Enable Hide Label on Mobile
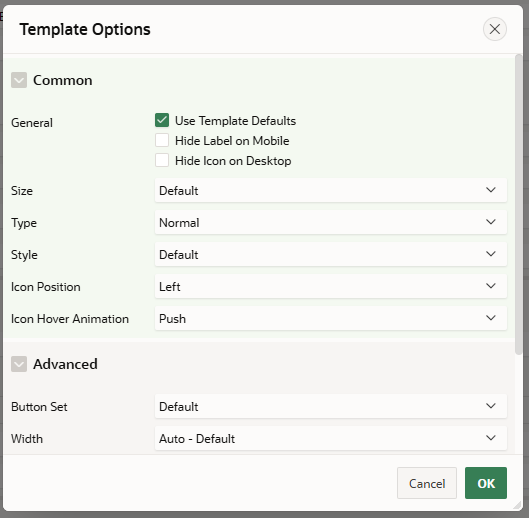This screenshot has height=518, width=529. tap(162, 140)
